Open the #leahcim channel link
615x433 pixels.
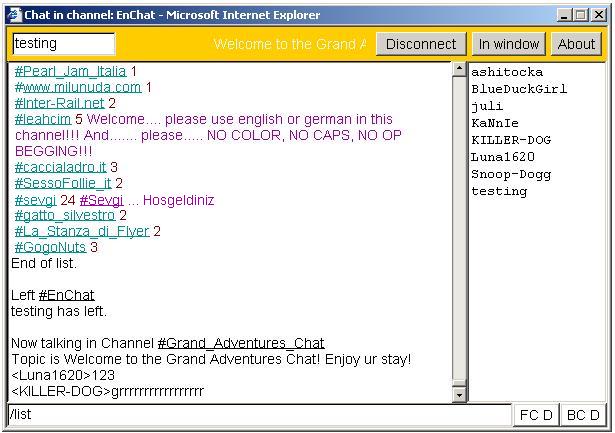[43, 119]
